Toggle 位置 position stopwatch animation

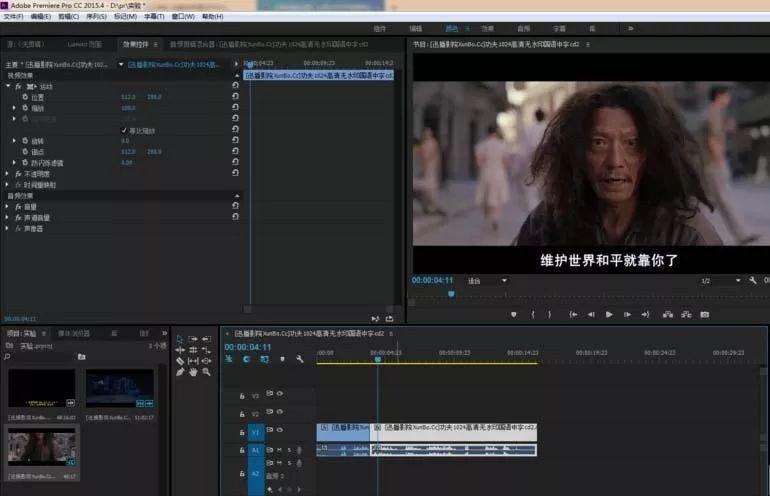(25, 97)
